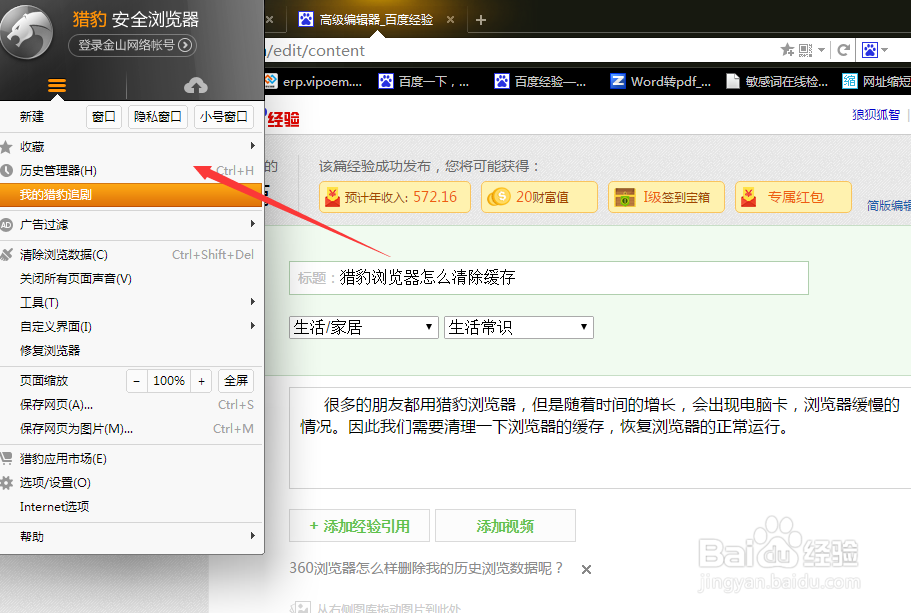911x613 pixels.
Task: Expand the 工具(T) submenu
Action: pos(131,302)
